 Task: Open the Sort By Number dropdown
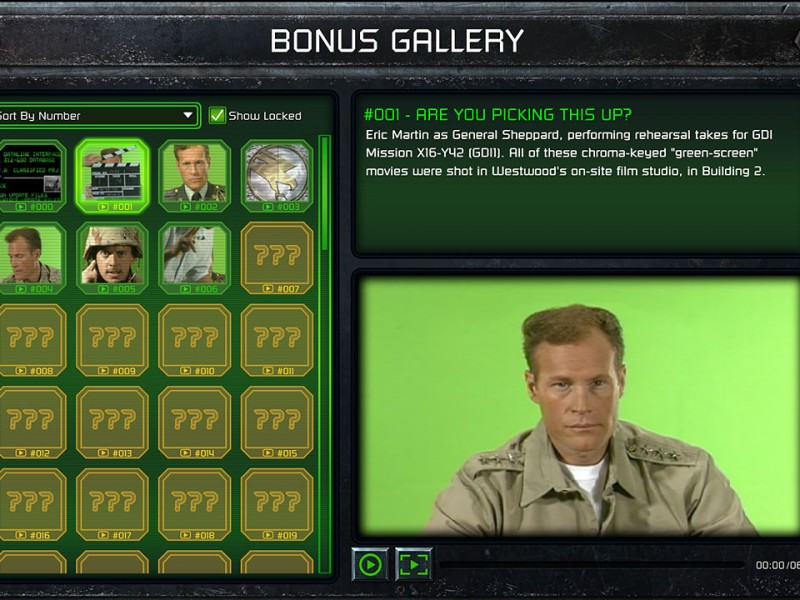[x=98, y=116]
